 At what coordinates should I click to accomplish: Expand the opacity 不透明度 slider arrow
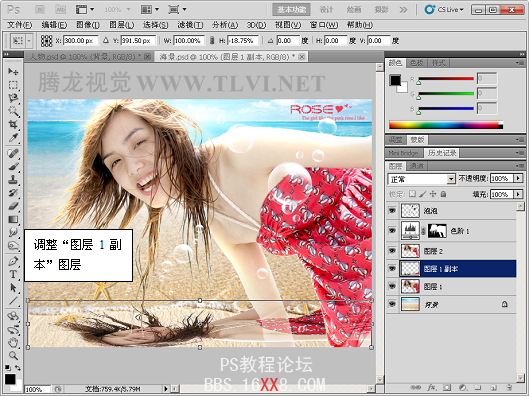point(518,178)
